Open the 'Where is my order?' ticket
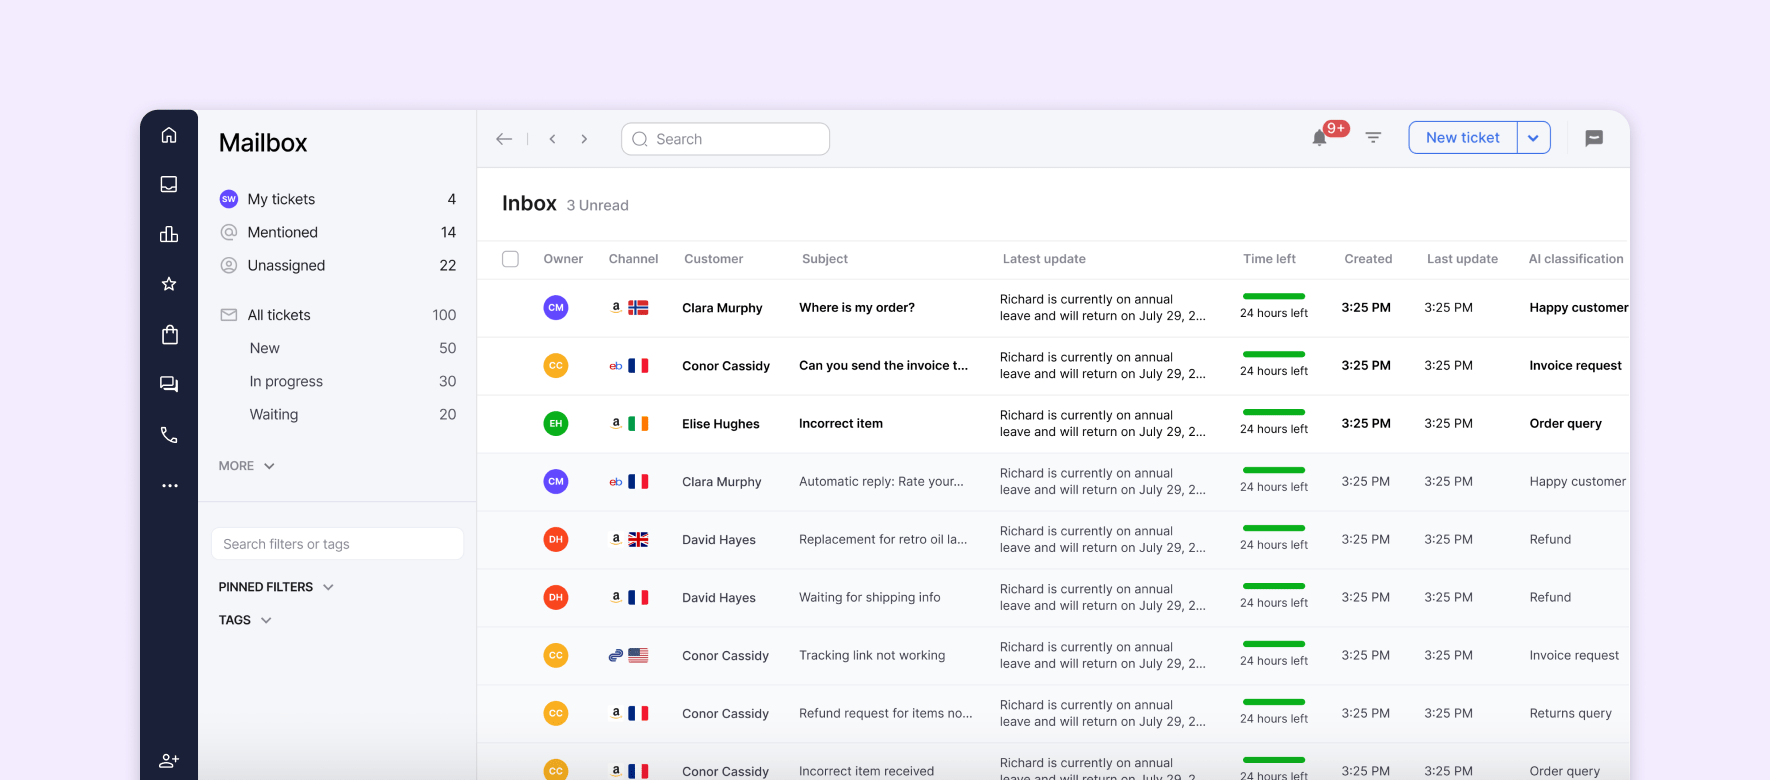1770x780 pixels. point(857,308)
